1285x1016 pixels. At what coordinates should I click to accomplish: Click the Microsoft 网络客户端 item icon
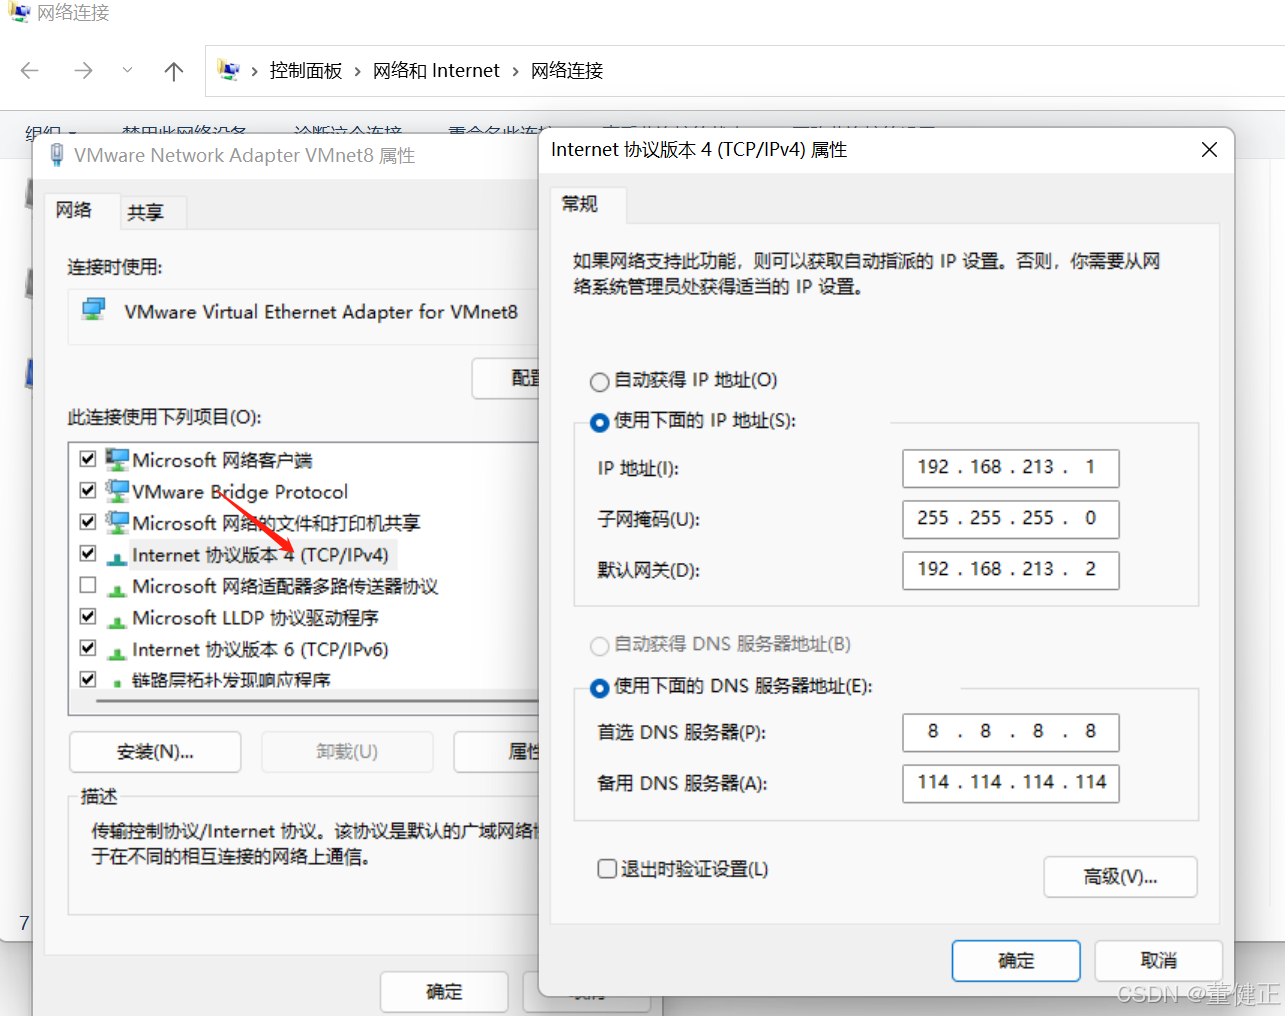(x=117, y=460)
